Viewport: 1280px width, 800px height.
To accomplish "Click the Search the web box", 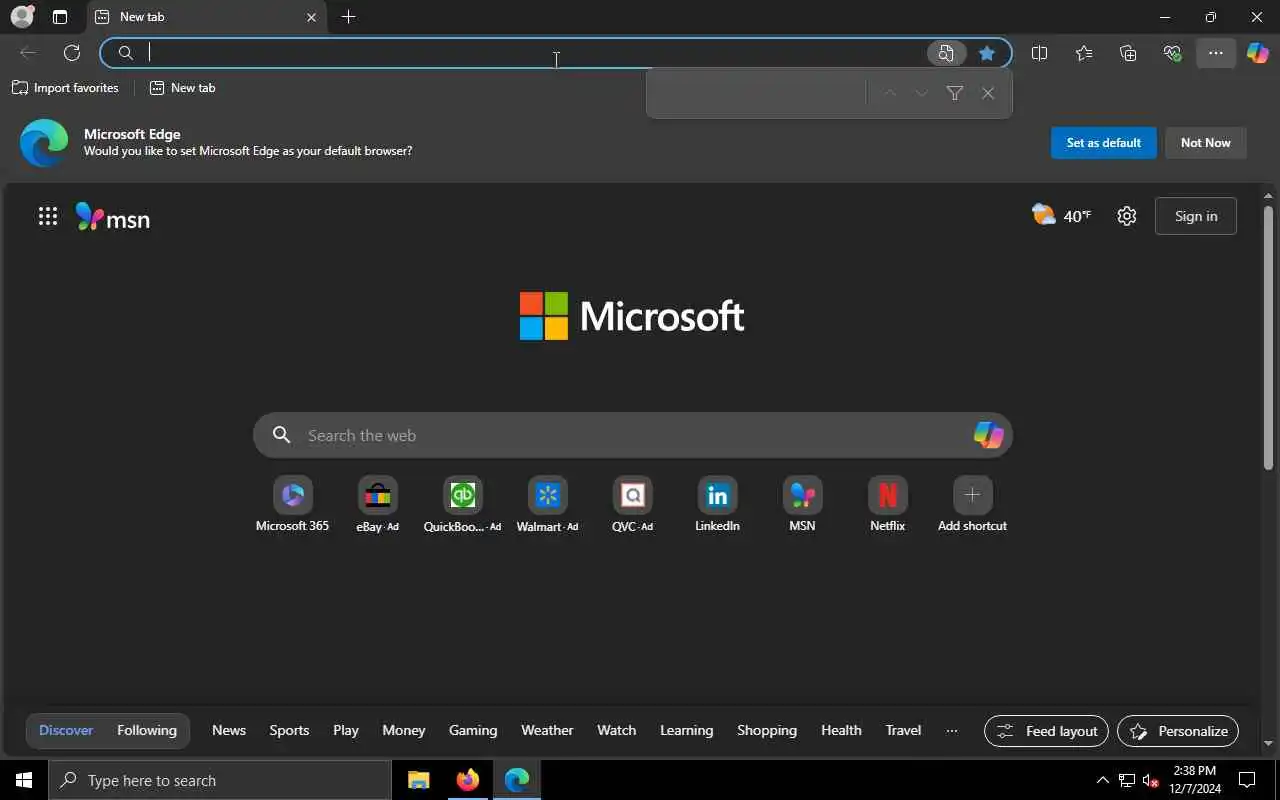I will [x=633, y=435].
